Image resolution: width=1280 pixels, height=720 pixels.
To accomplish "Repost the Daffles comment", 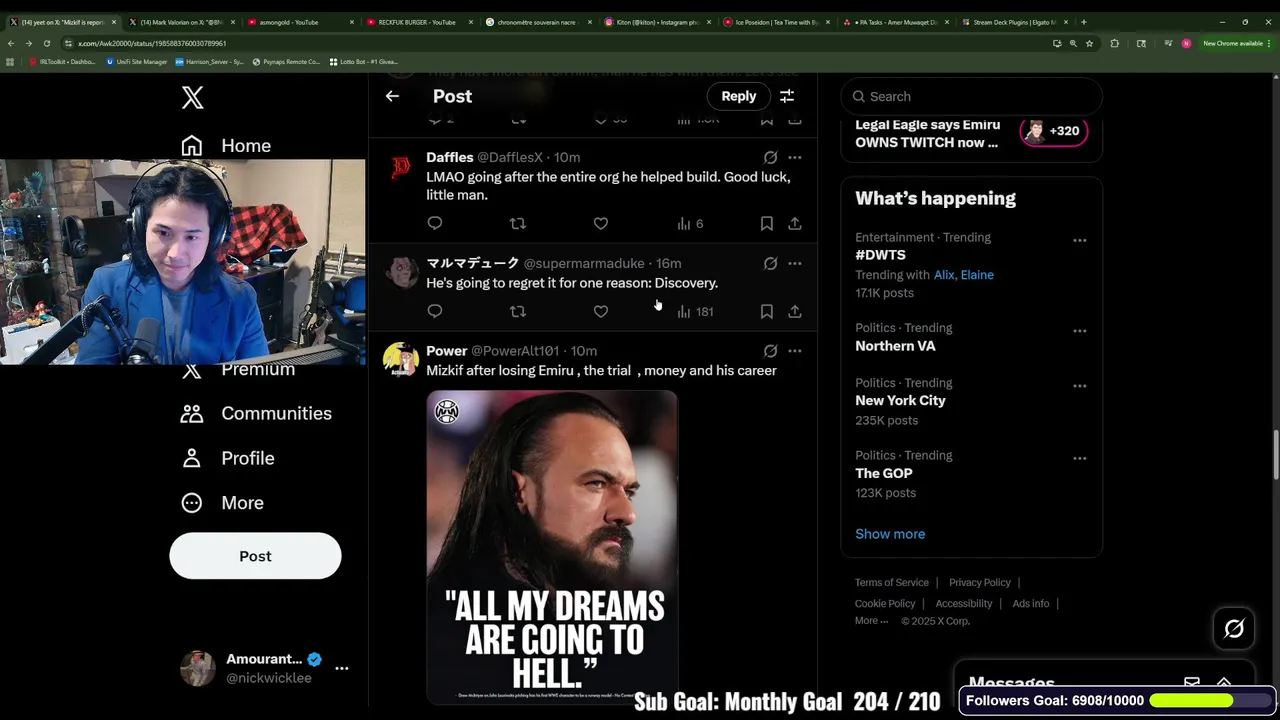I will tap(517, 223).
